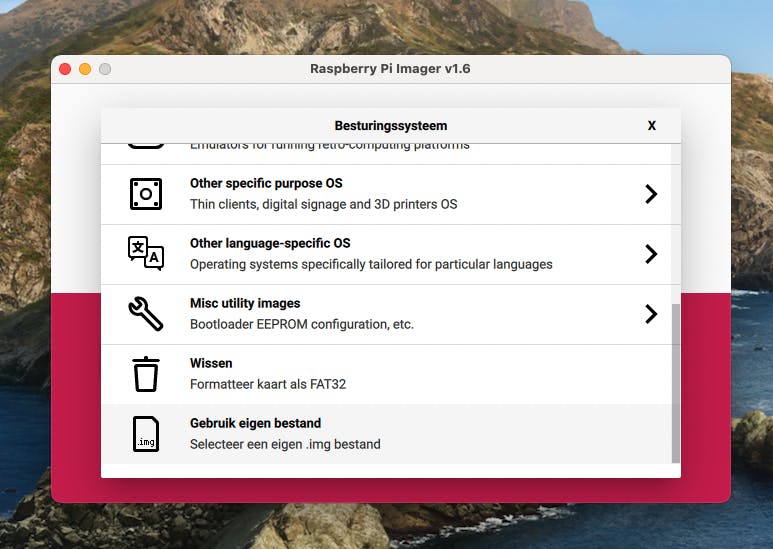Screen dimensions: 773x549
Task: Choose 'Gebruik eigen bestand' title
Action: [255, 423]
